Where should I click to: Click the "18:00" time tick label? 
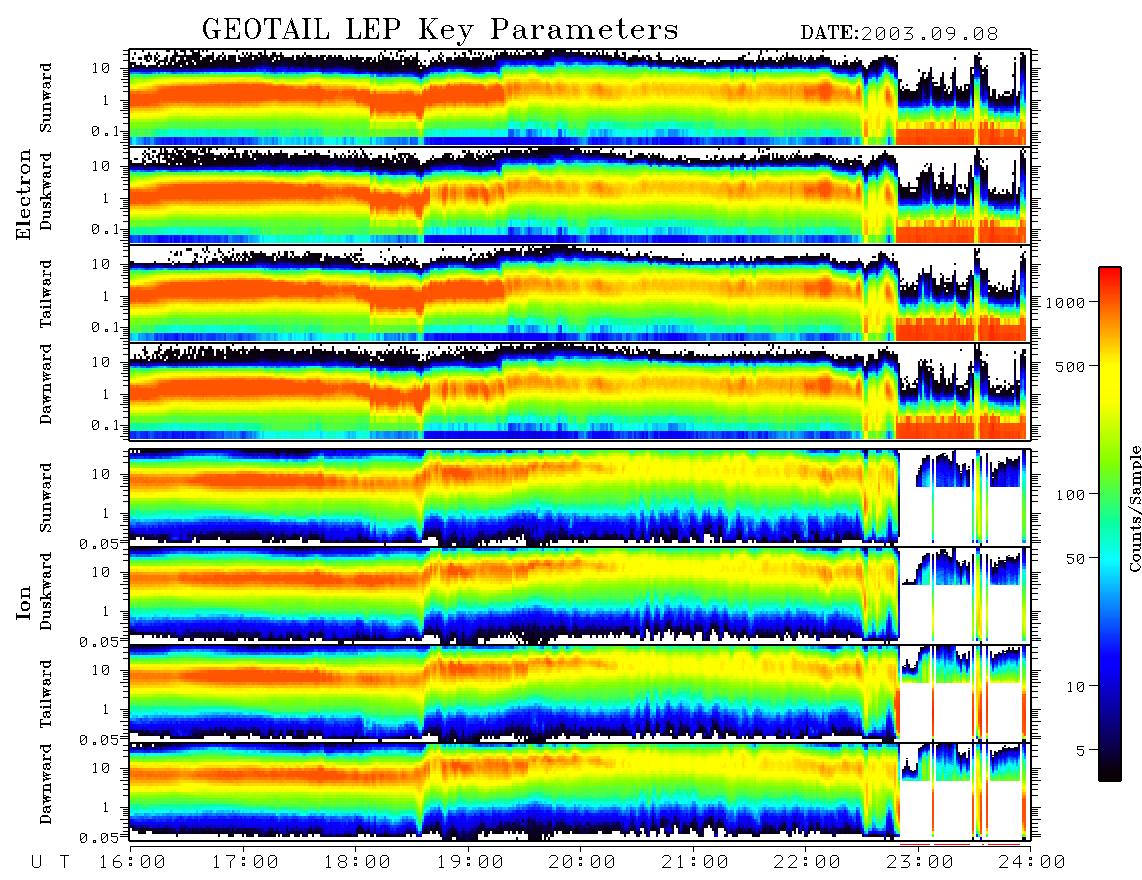(358, 862)
